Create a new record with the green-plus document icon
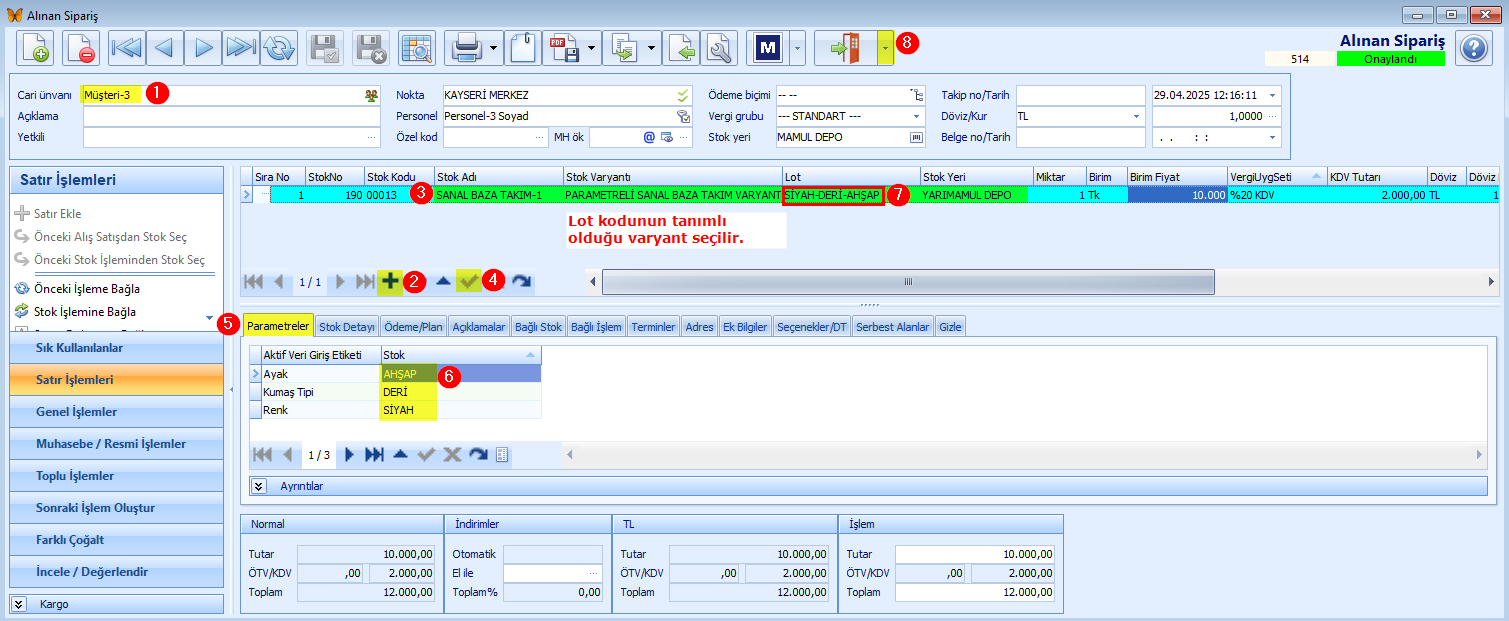This screenshot has height=621, width=1509. coord(35,48)
